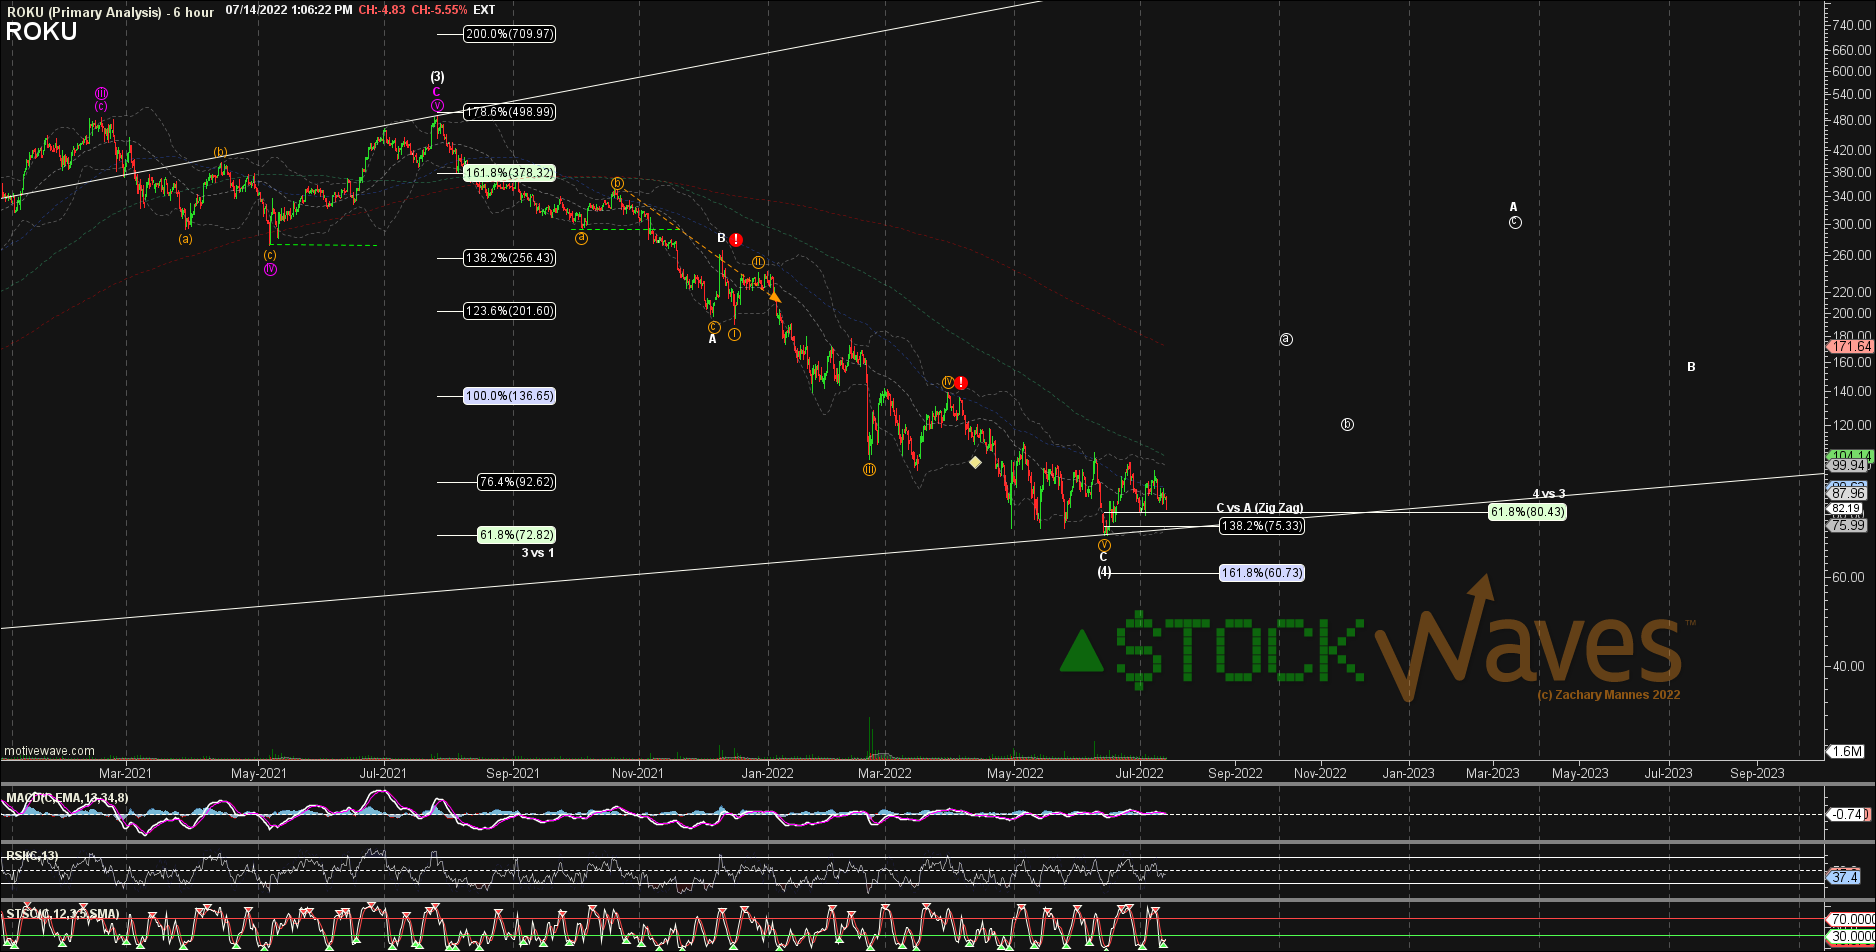Click the Jul-2022 date on the time axis
Viewport: 1876px width, 952px height.
1140,773
